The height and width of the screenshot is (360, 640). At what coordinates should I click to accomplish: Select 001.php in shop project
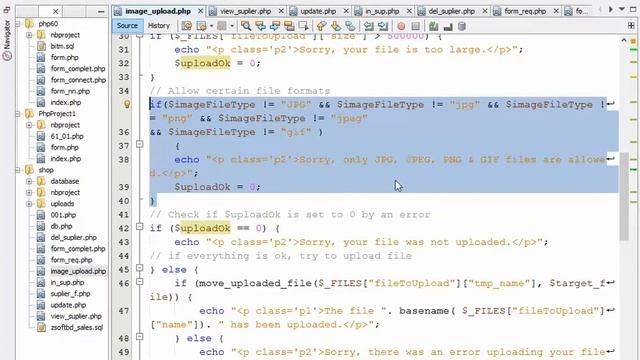point(63,215)
